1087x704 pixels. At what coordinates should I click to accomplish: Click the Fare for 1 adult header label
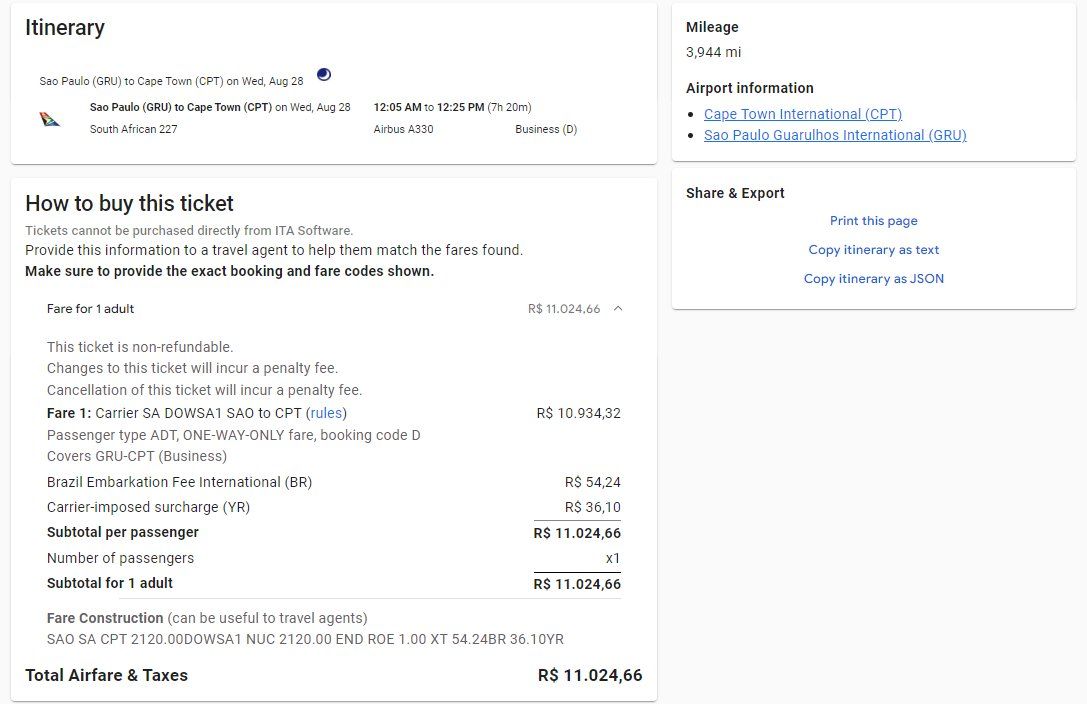coord(91,309)
